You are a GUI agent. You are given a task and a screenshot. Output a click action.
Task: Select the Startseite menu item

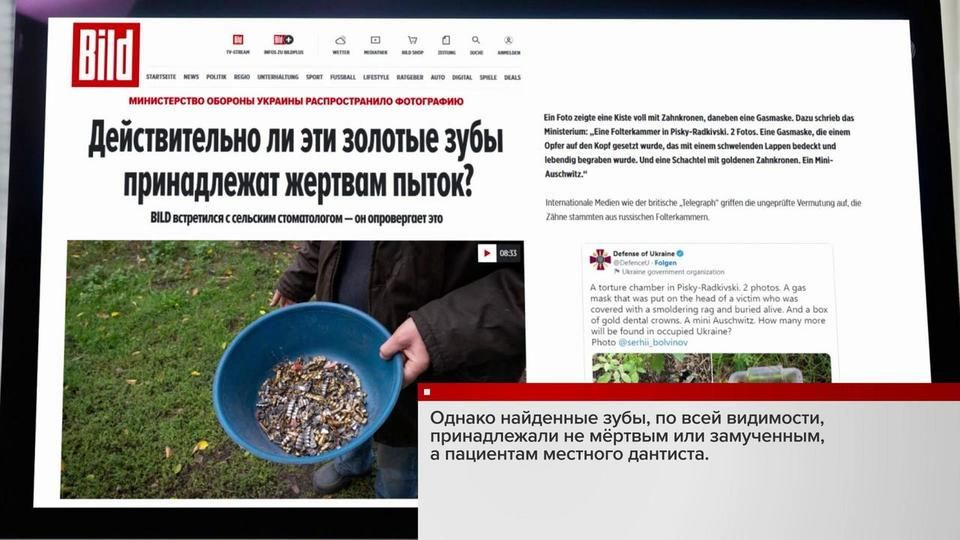(x=160, y=77)
